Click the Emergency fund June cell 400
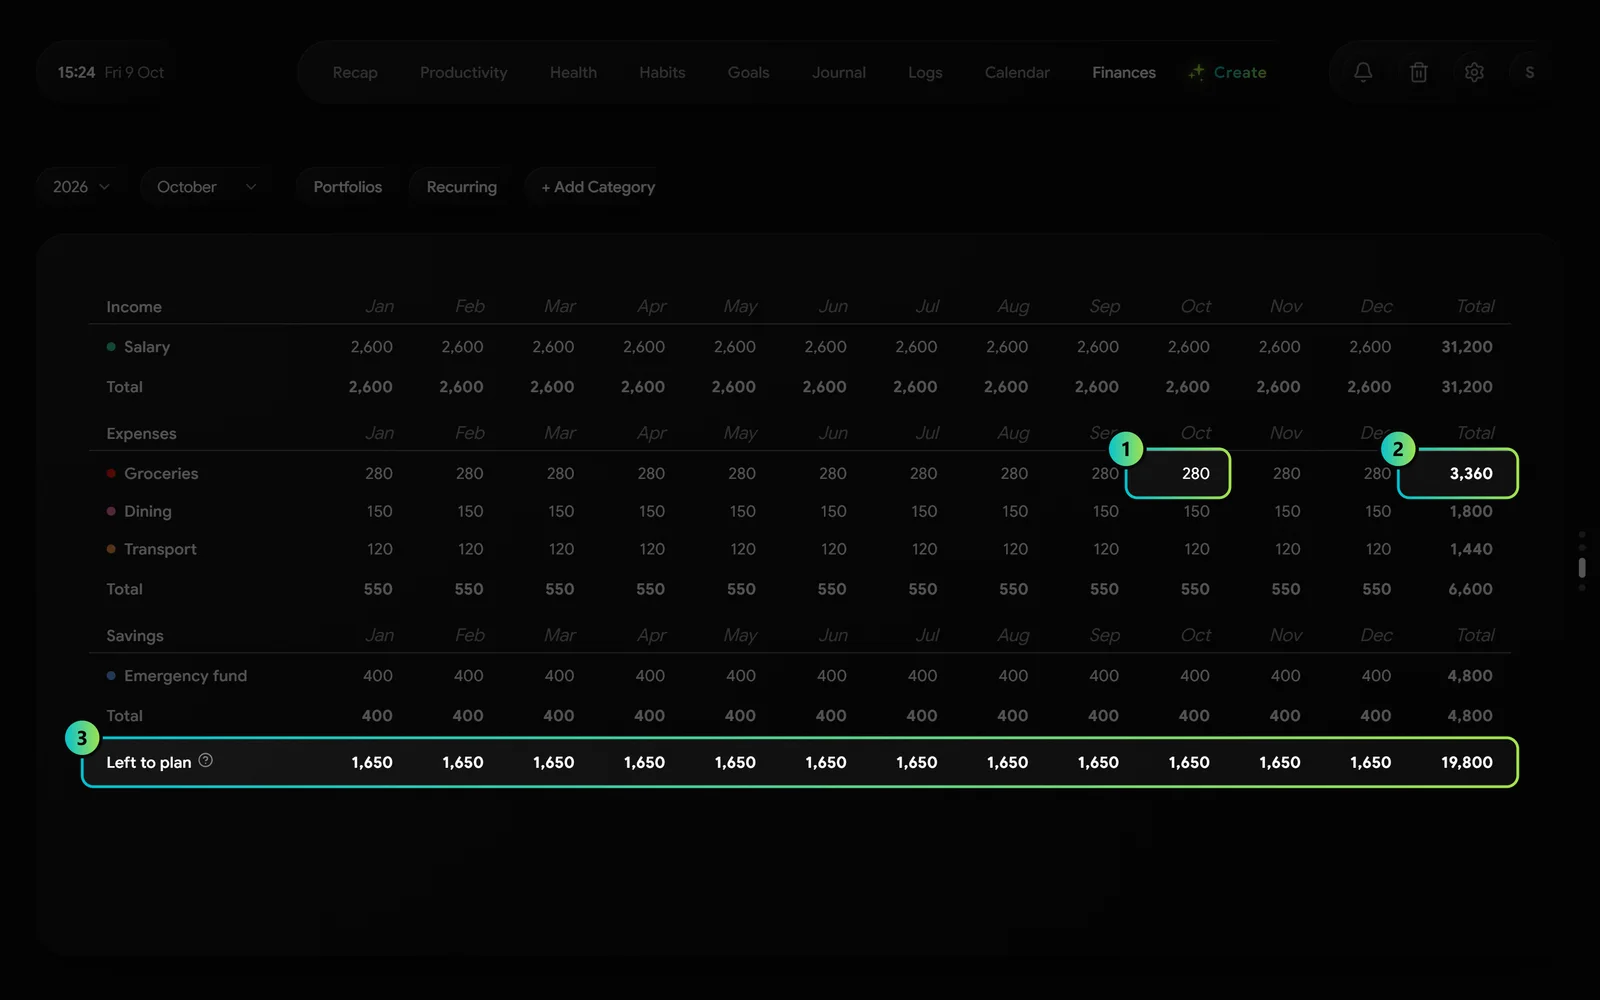The image size is (1600, 1000). [832, 676]
